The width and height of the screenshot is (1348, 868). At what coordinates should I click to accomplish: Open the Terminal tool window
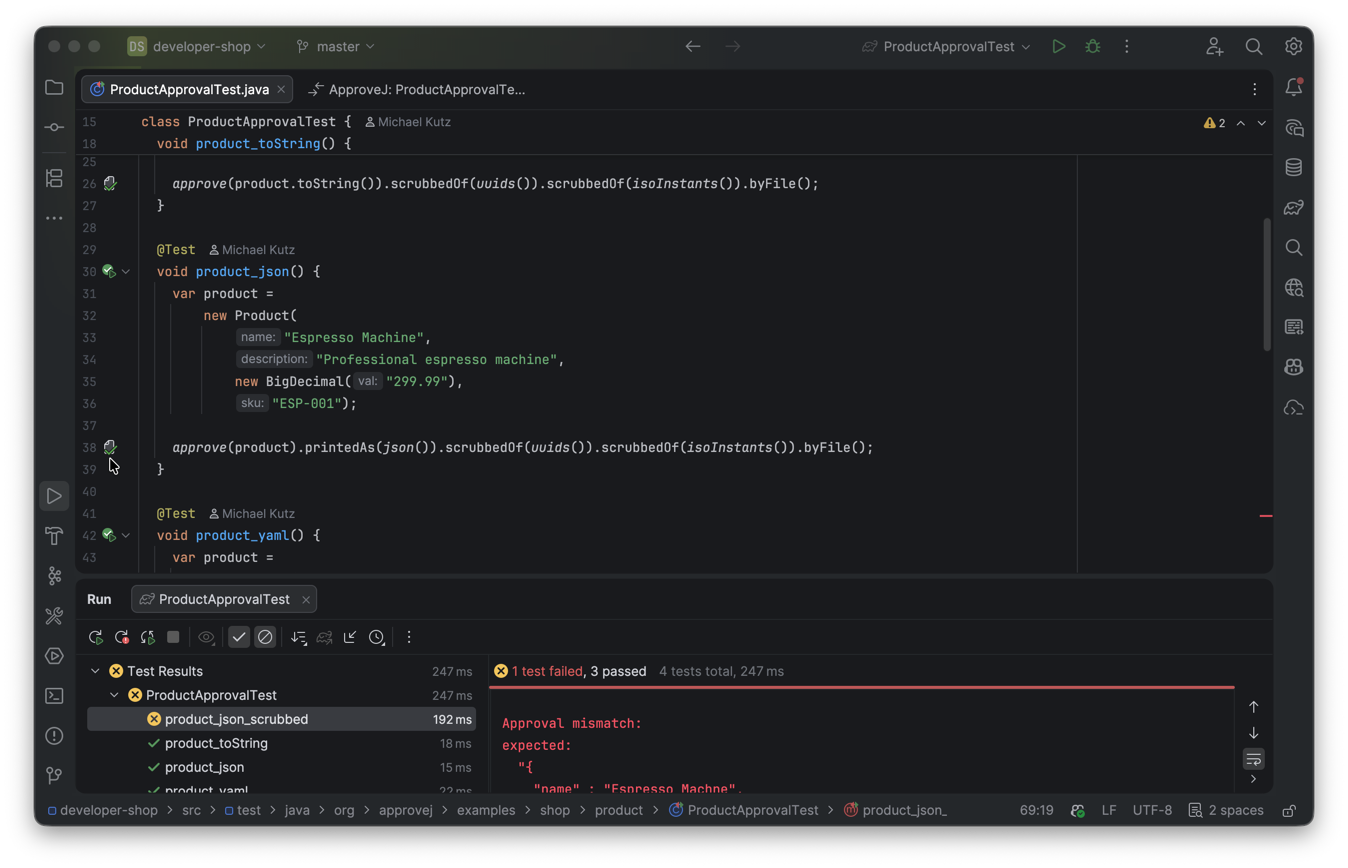coord(54,696)
